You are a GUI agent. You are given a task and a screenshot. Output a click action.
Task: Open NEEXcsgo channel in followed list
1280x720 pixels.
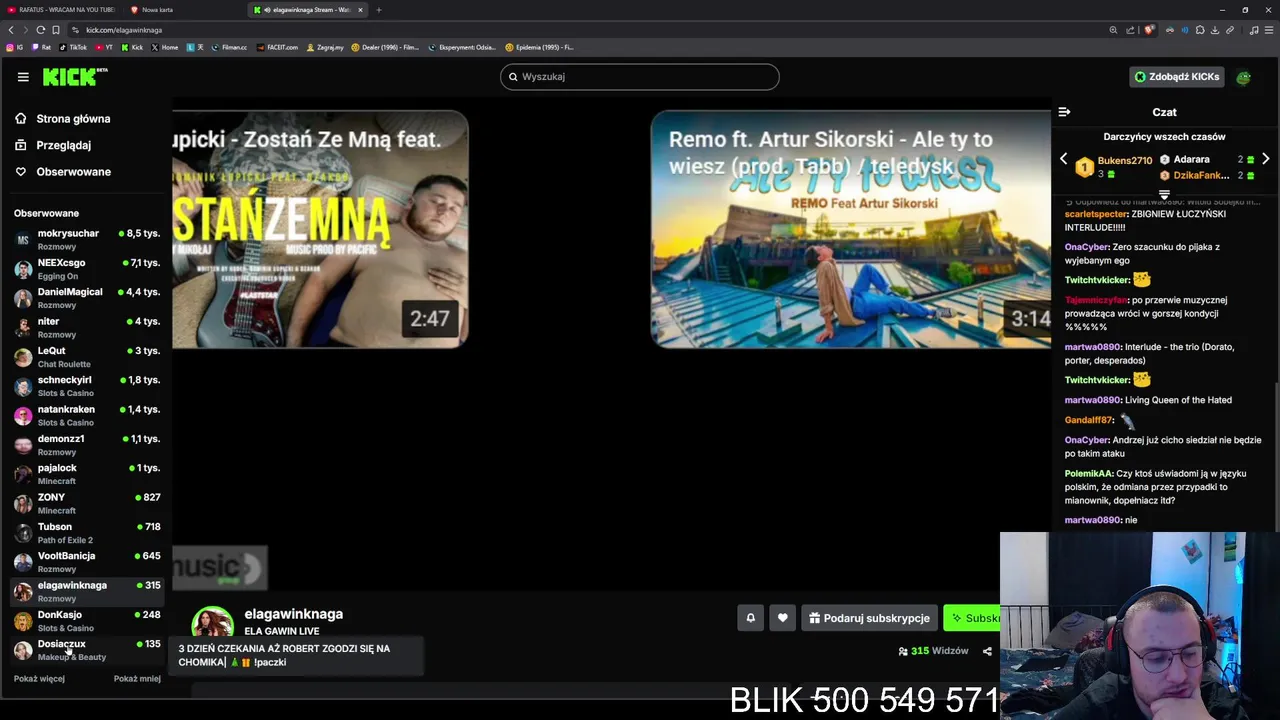tap(87, 269)
